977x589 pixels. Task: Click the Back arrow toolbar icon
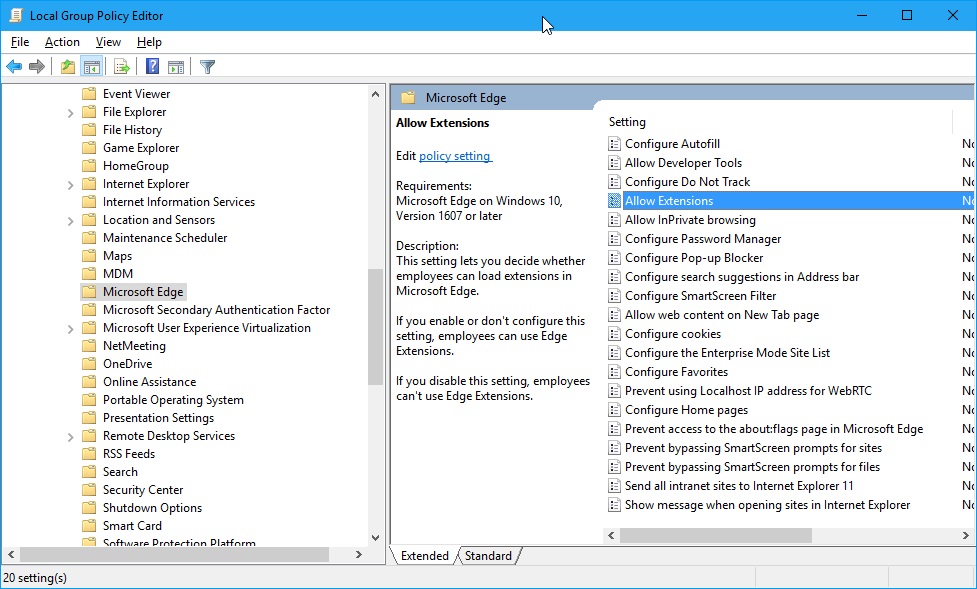click(14, 66)
